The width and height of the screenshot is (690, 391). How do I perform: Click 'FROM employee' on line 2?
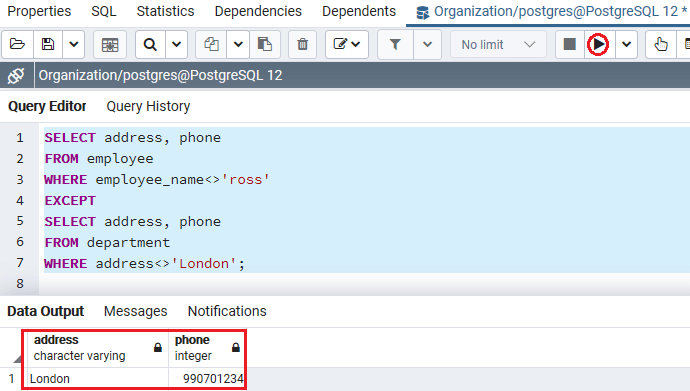tap(99, 158)
